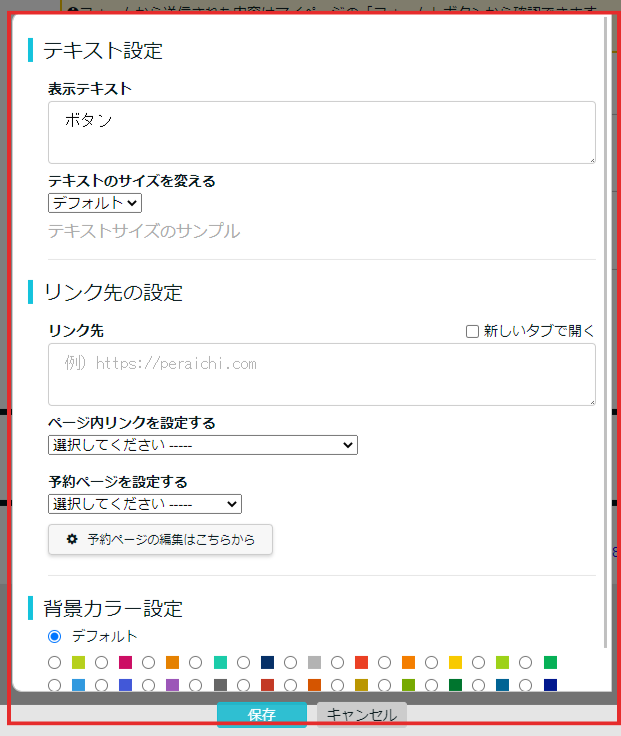Screen dimensions: 621x736
Task: Check the 新しいタブで開く checkbox
Action: [x=472, y=331]
